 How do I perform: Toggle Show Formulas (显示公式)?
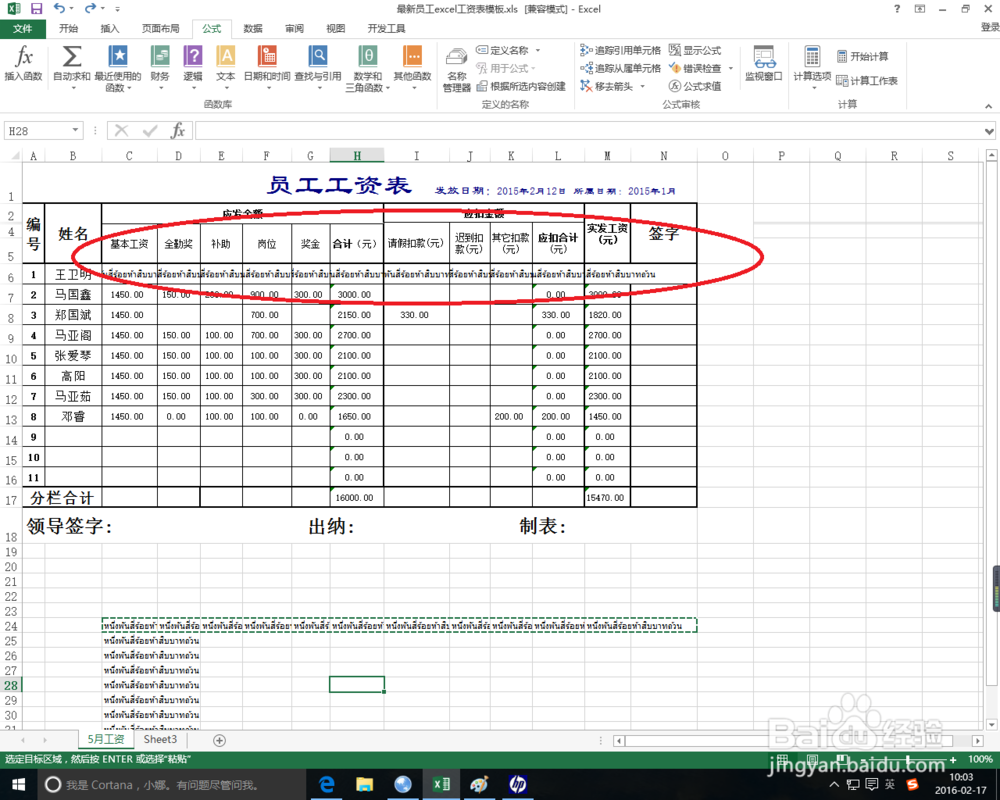click(x=695, y=50)
